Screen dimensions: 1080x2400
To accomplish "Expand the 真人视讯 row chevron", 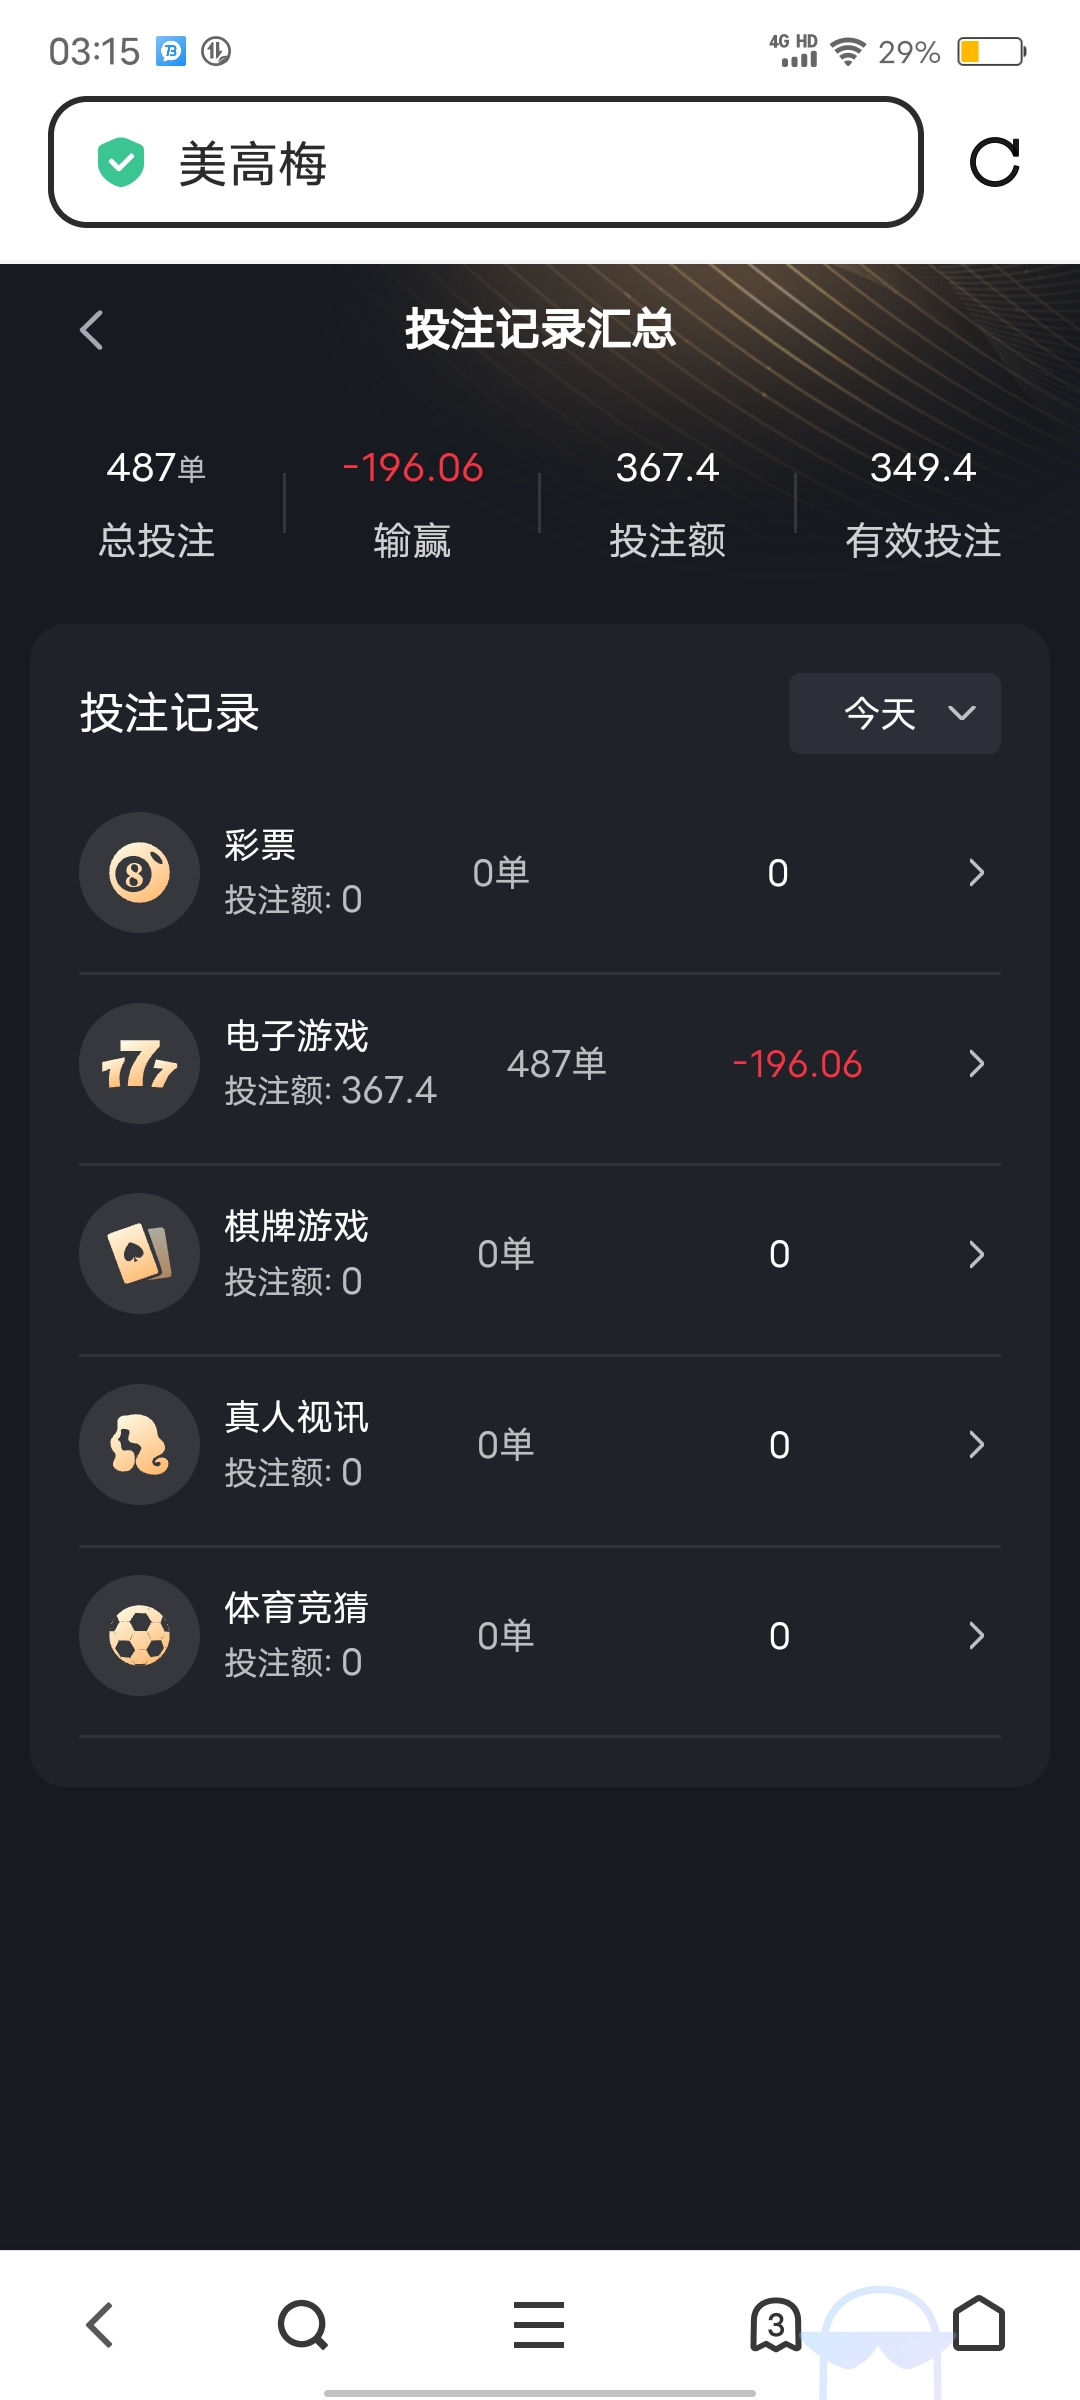I will (x=977, y=1445).
